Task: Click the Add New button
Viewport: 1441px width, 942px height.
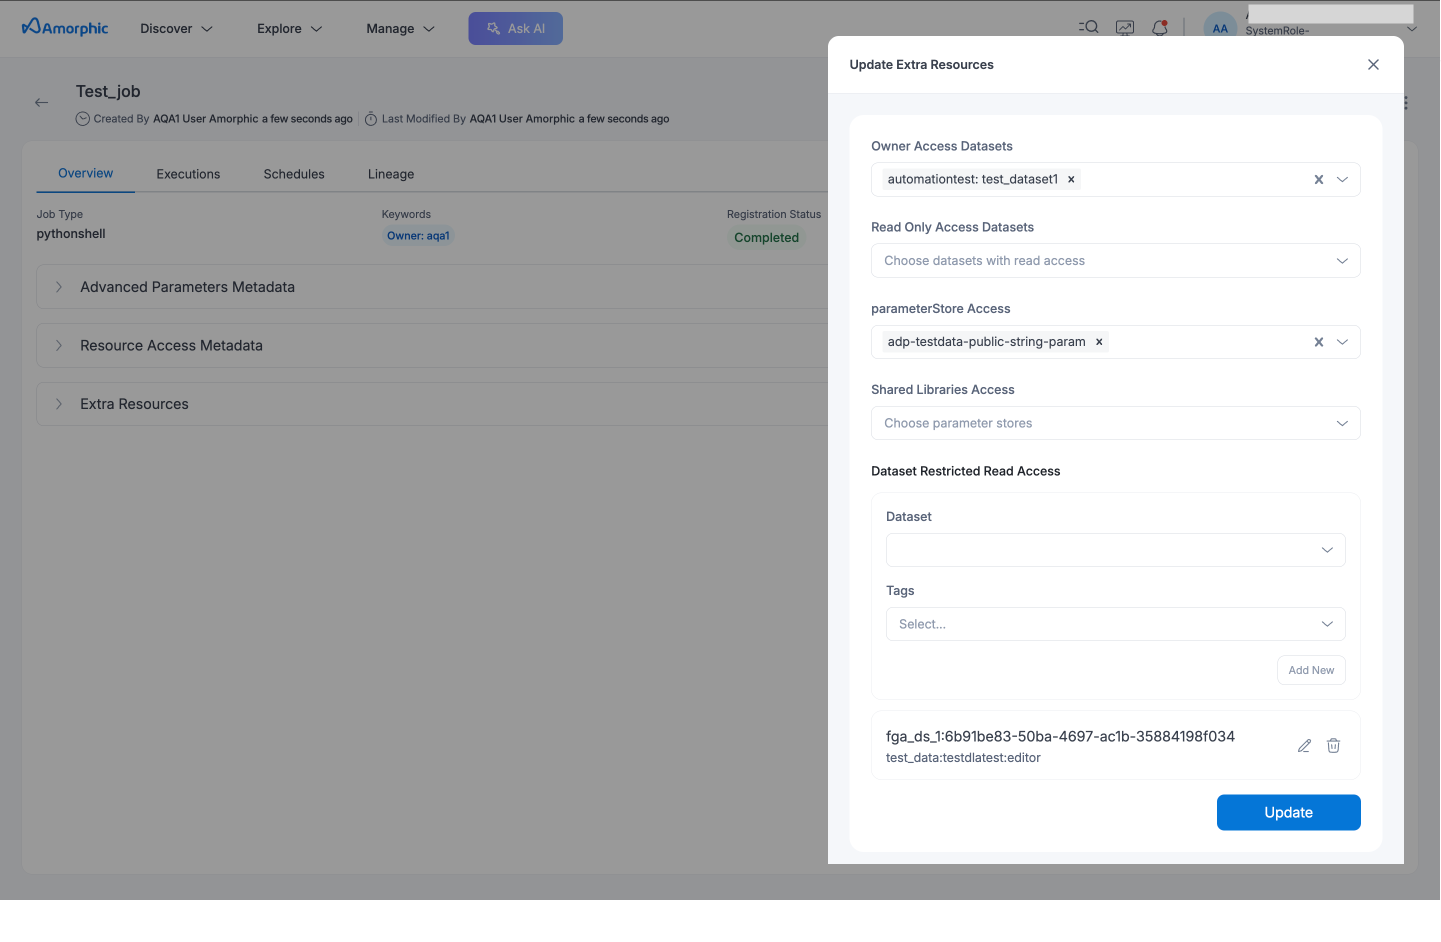Action: tap(1310, 670)
